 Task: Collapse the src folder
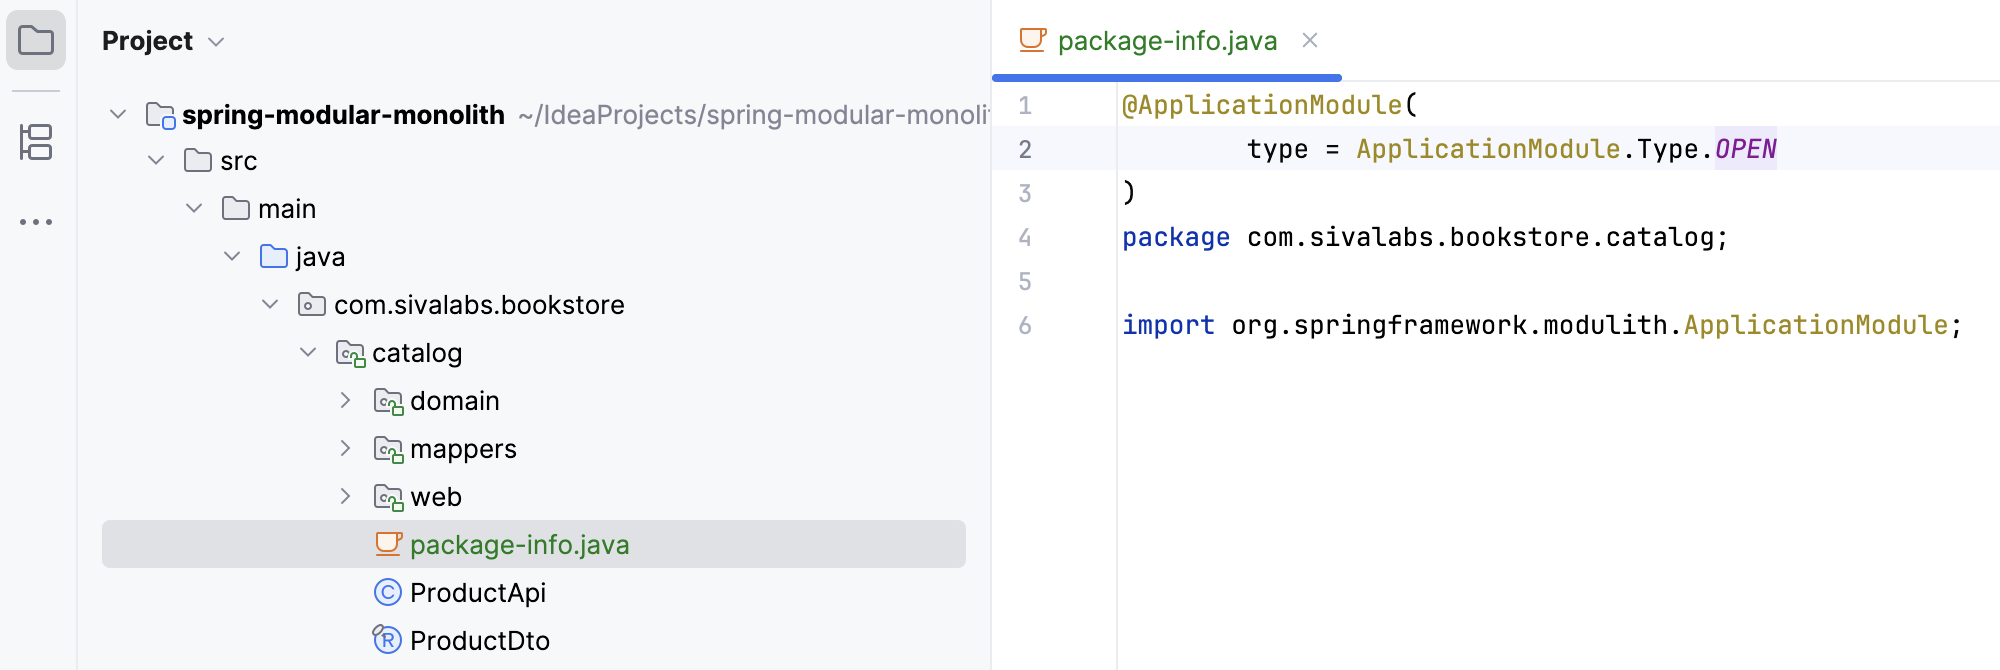[156, 161]
